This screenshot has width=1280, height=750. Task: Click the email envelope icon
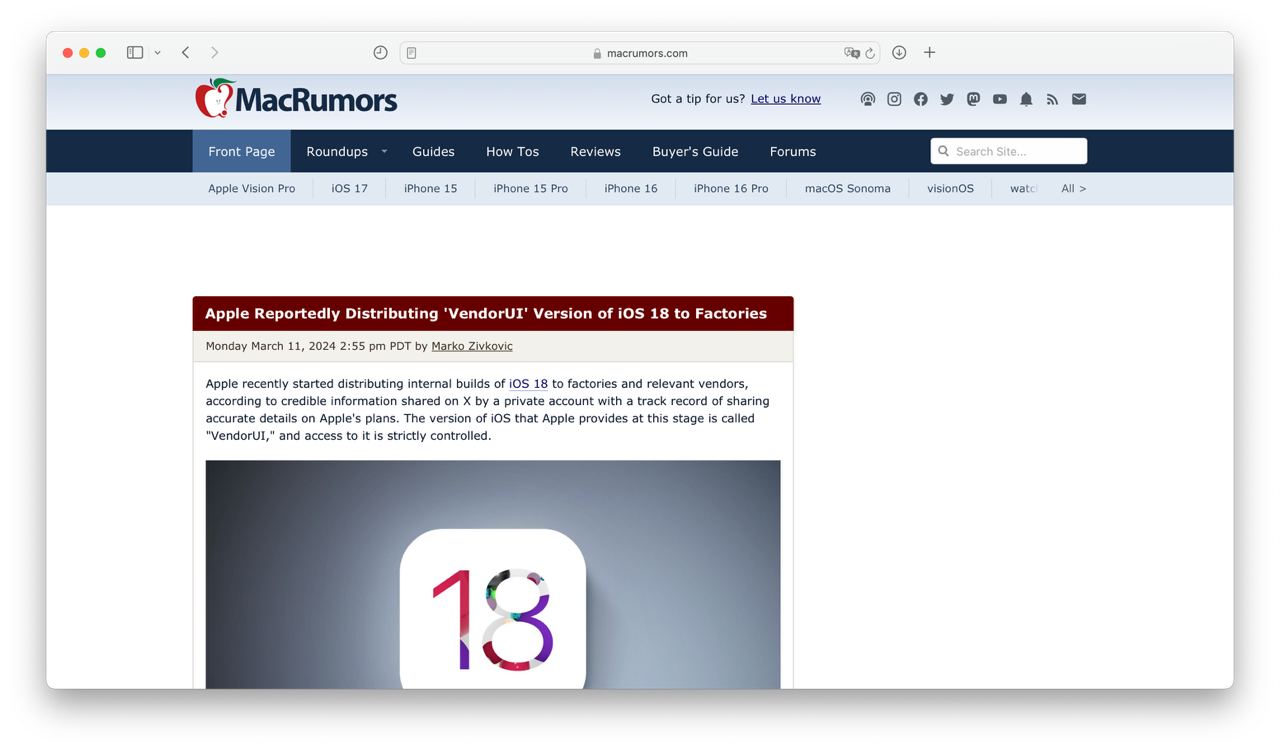click(x=1079, y=99)
